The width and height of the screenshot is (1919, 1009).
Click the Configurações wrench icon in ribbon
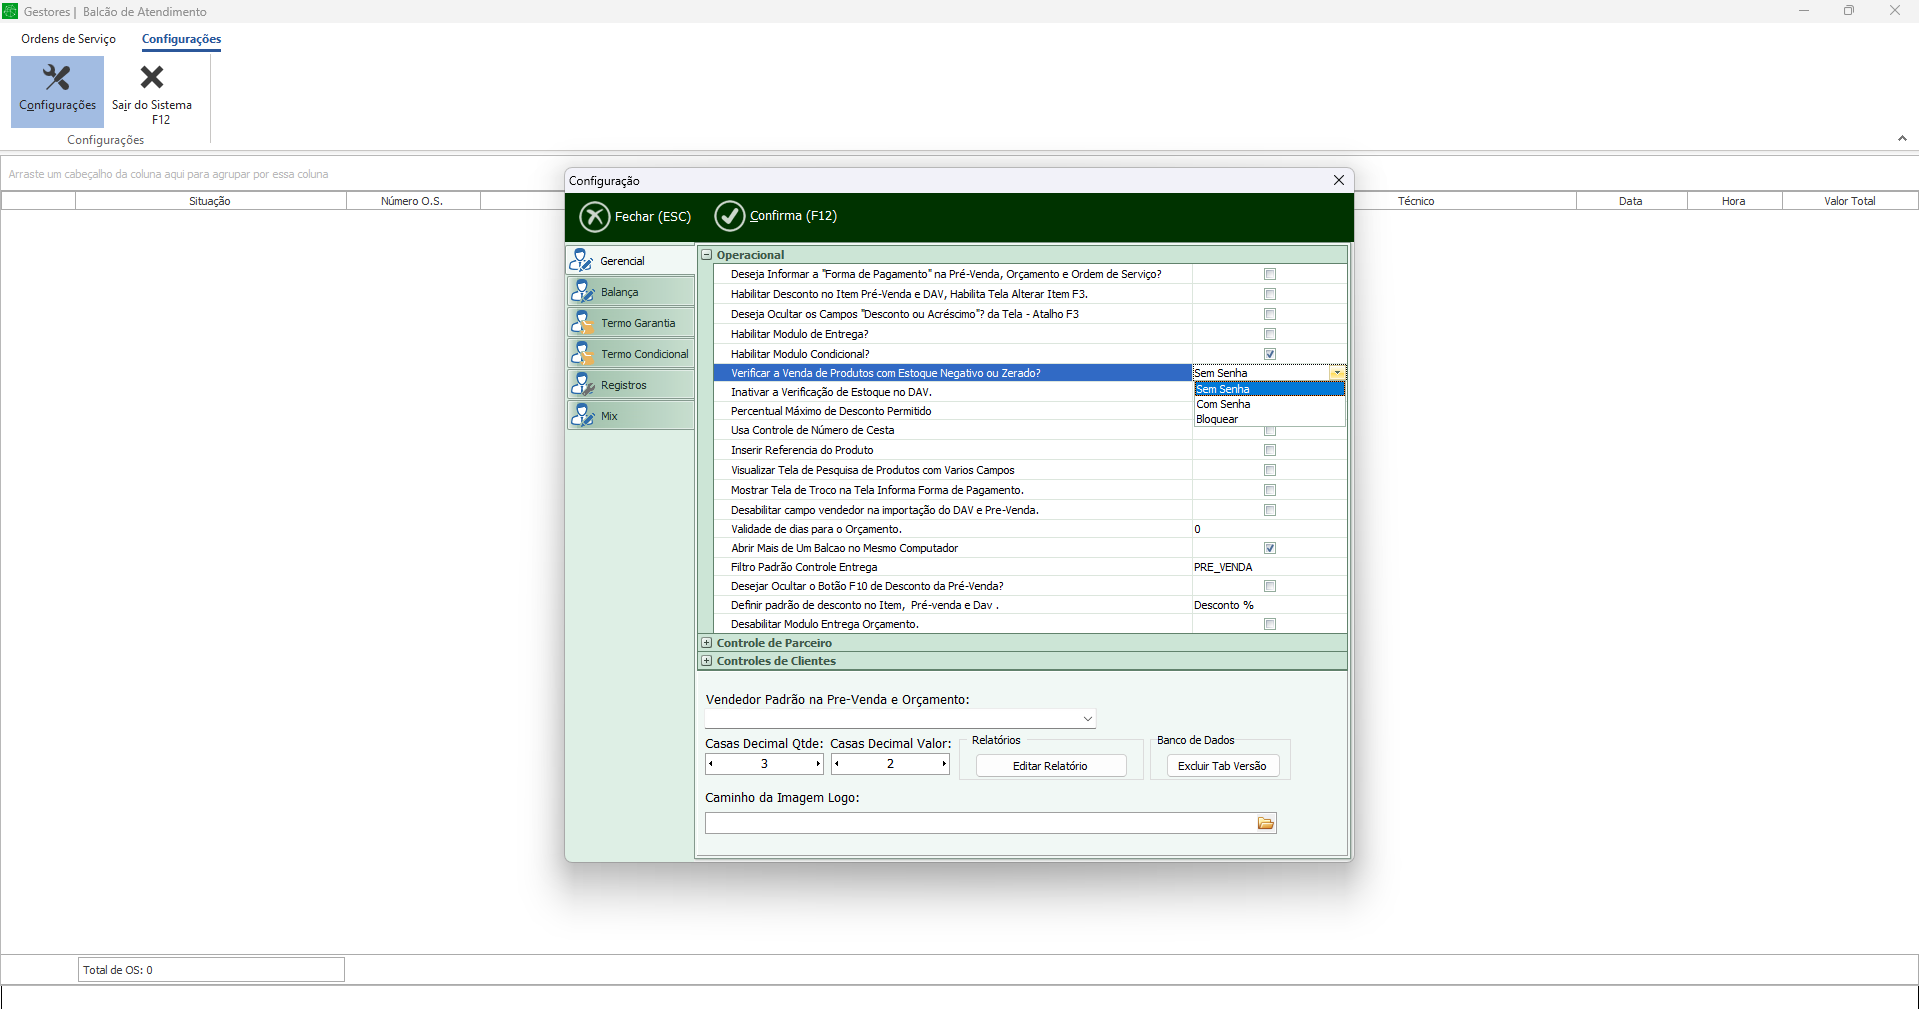[57, 78]
